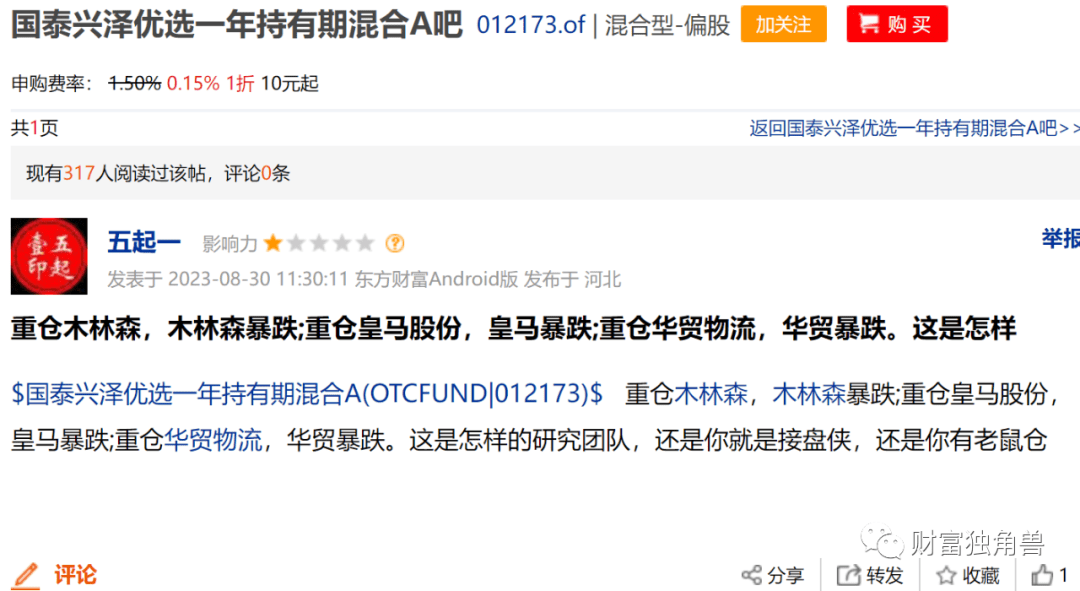This screenshot has width=1080, height=591.
Task: Click the pencil 评论 comment icon
Action: (x=27, y=575)
